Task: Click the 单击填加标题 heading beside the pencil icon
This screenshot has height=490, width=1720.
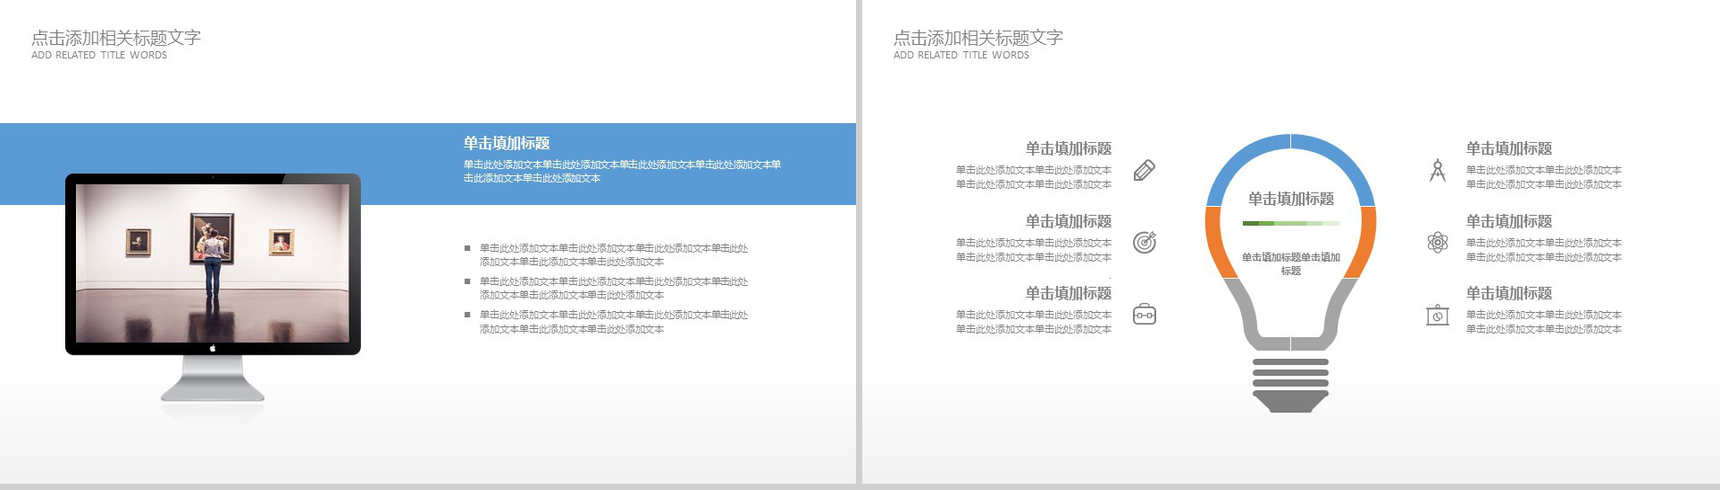Action: [1068, 149]
